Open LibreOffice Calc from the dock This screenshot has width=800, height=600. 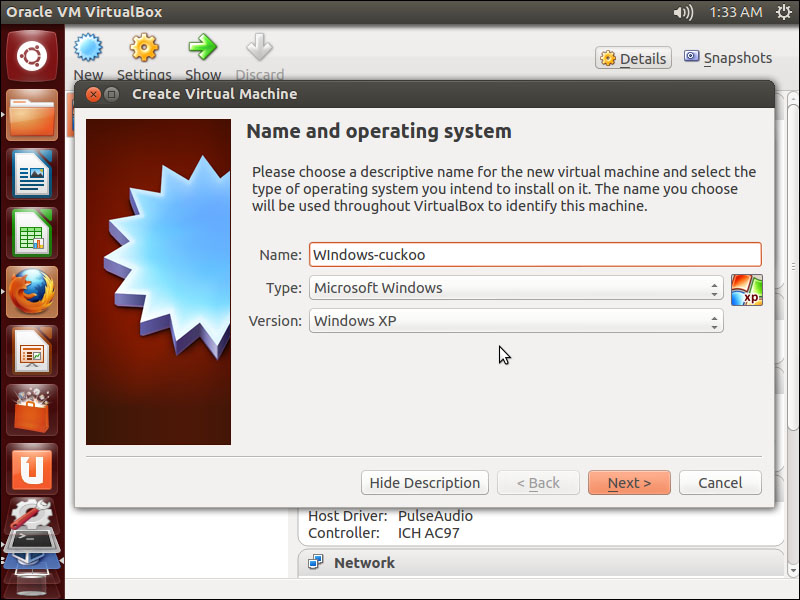coord(32,233)
